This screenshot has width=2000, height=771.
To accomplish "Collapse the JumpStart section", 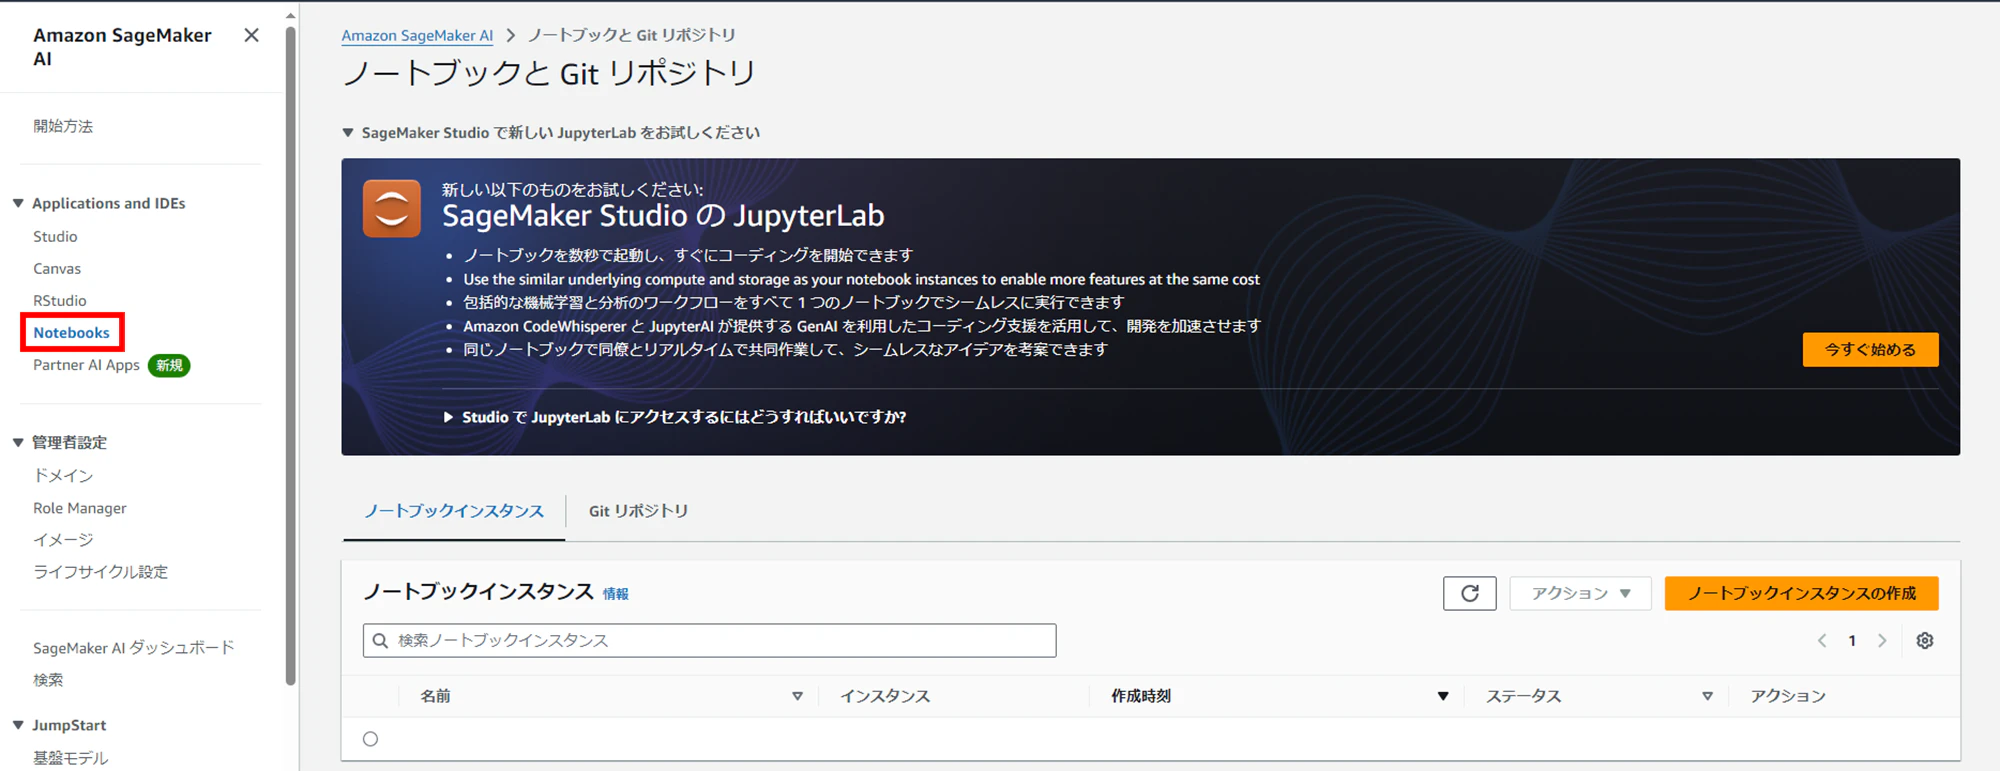I will coord(18,725).
